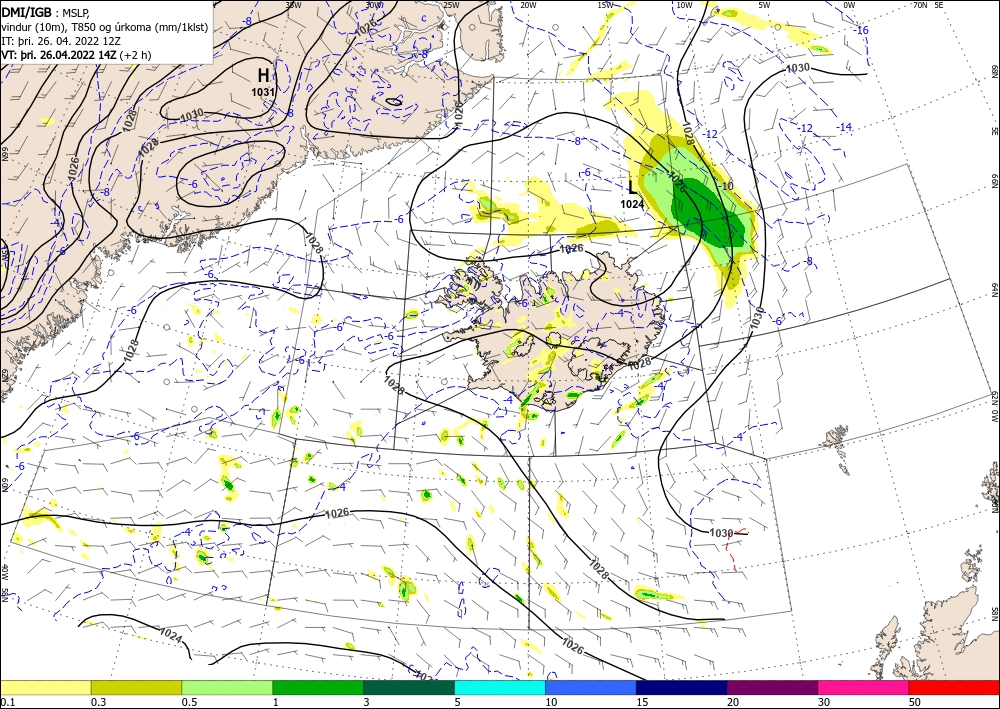Click the legend scale label '30'

coord(825,702)
